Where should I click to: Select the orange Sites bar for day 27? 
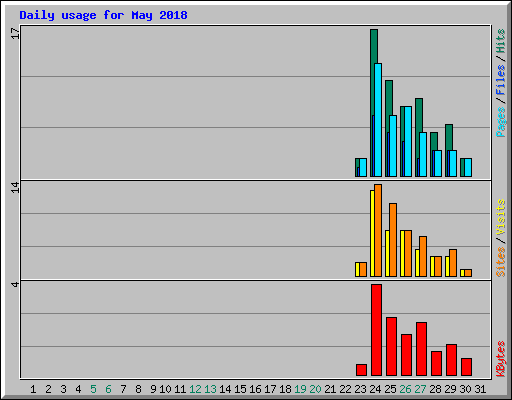pyautogui.click(x=423, y=256)
